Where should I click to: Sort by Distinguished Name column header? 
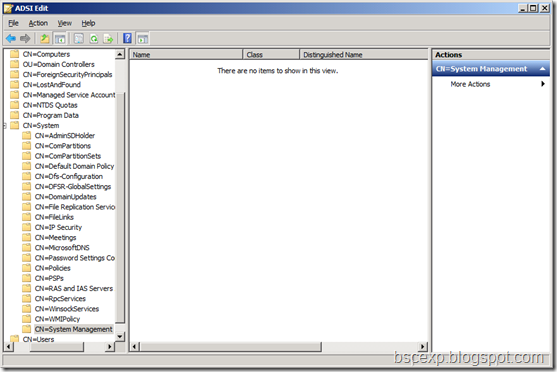(364, 55)
